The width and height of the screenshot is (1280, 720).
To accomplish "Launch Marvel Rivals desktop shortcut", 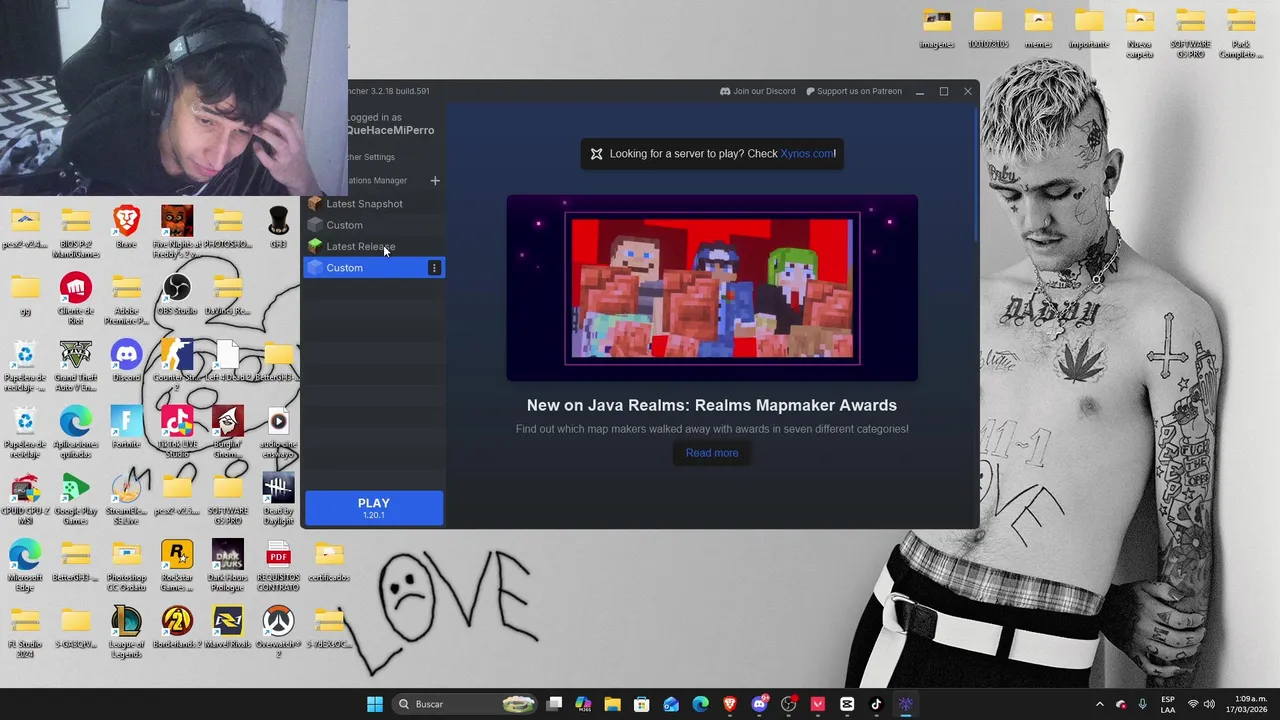I will (x=227, y=628).
